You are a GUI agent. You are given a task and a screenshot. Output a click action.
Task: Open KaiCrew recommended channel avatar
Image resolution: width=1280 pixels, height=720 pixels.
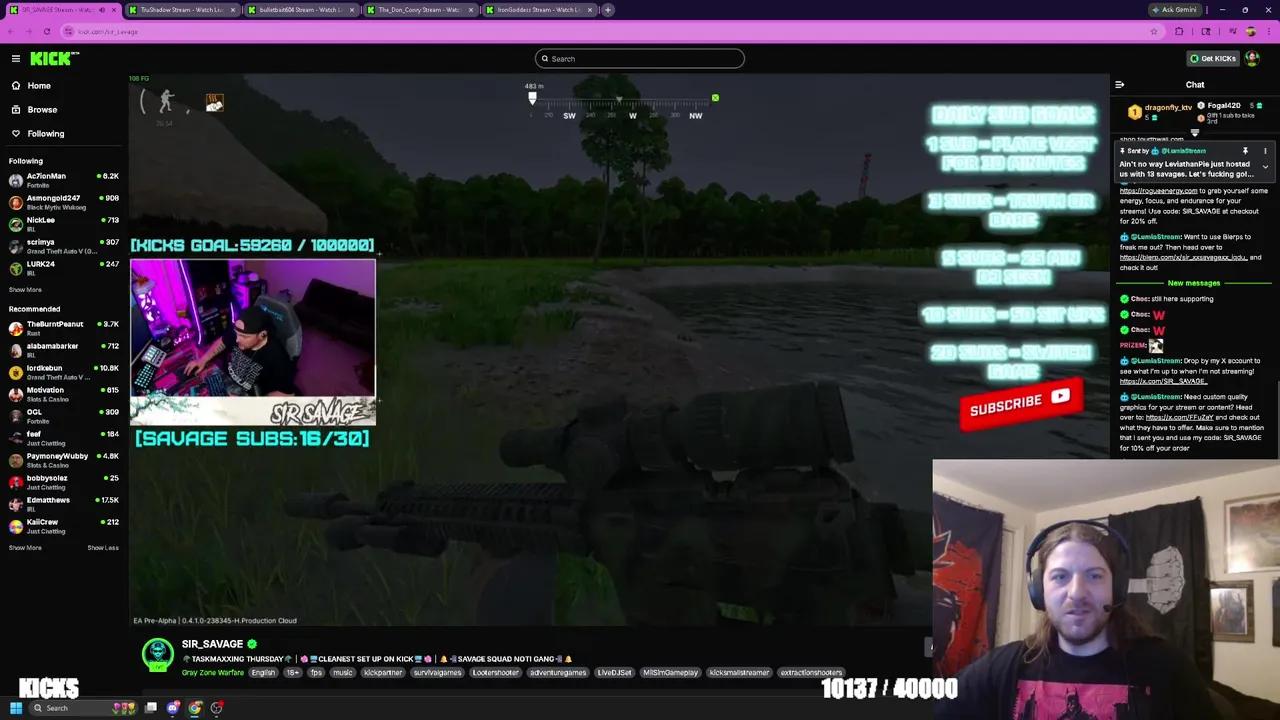[15, 526]
